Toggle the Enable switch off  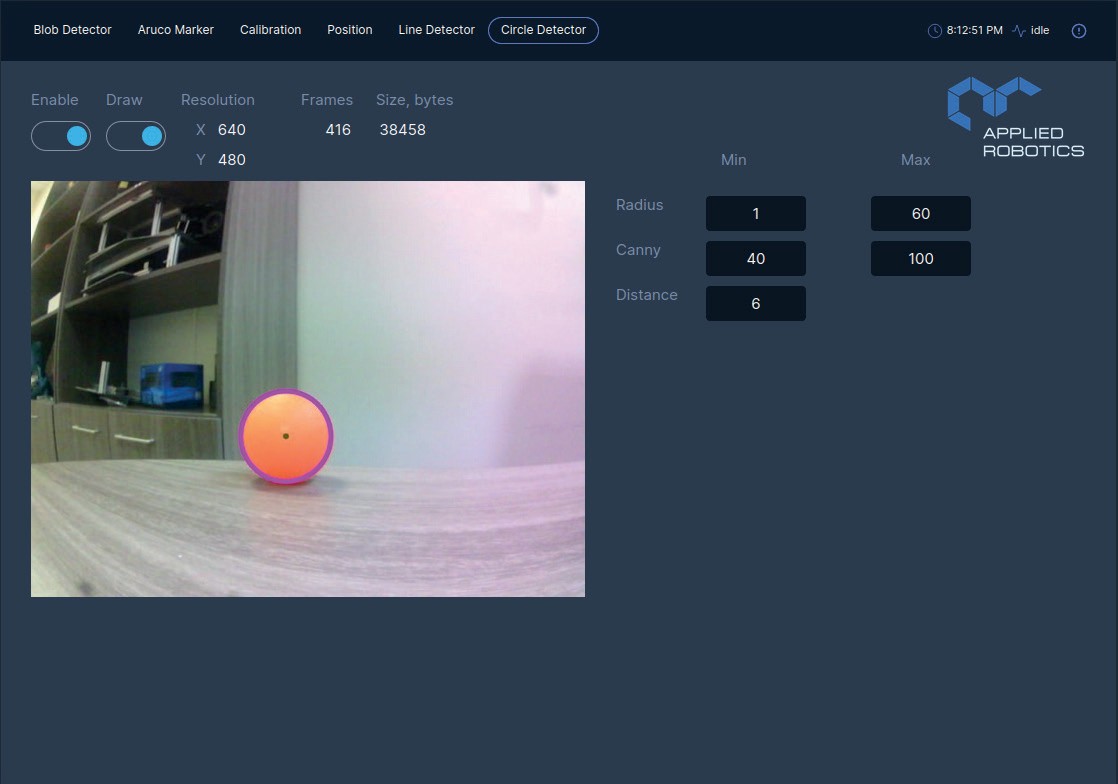coord(61,136)
